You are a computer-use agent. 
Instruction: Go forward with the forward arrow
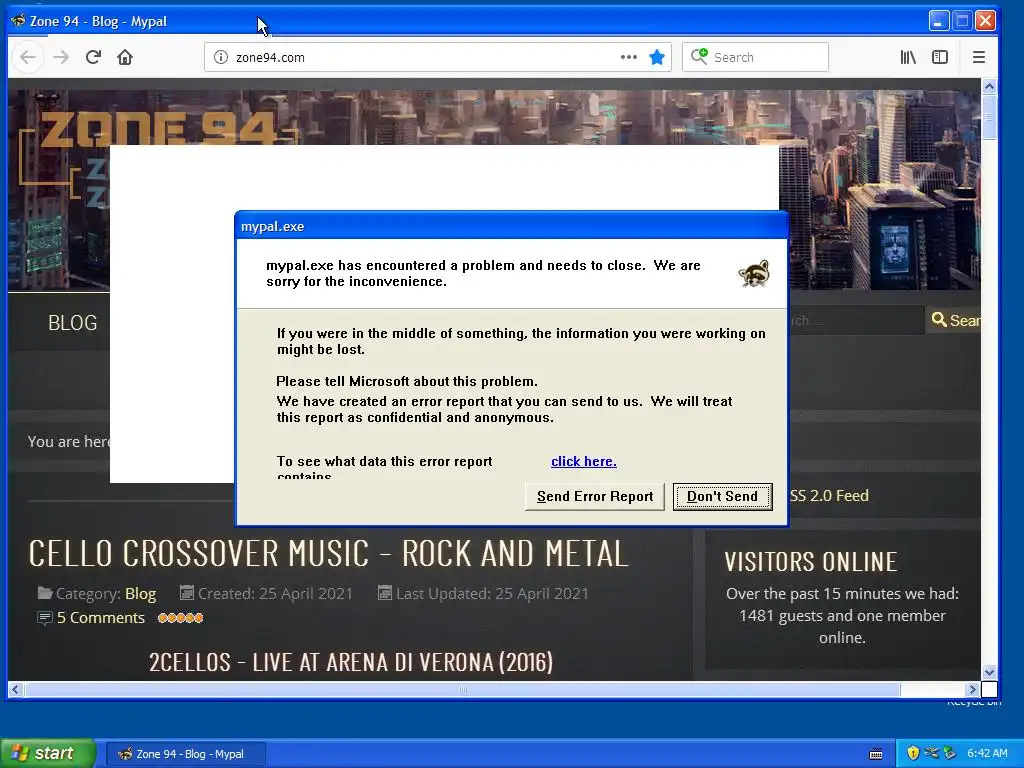click(61, 57)
